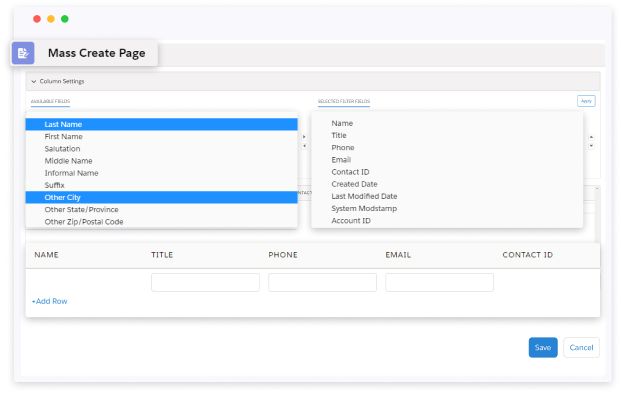Select the Selected Filter Fields tab label

[x=344, y=101]
